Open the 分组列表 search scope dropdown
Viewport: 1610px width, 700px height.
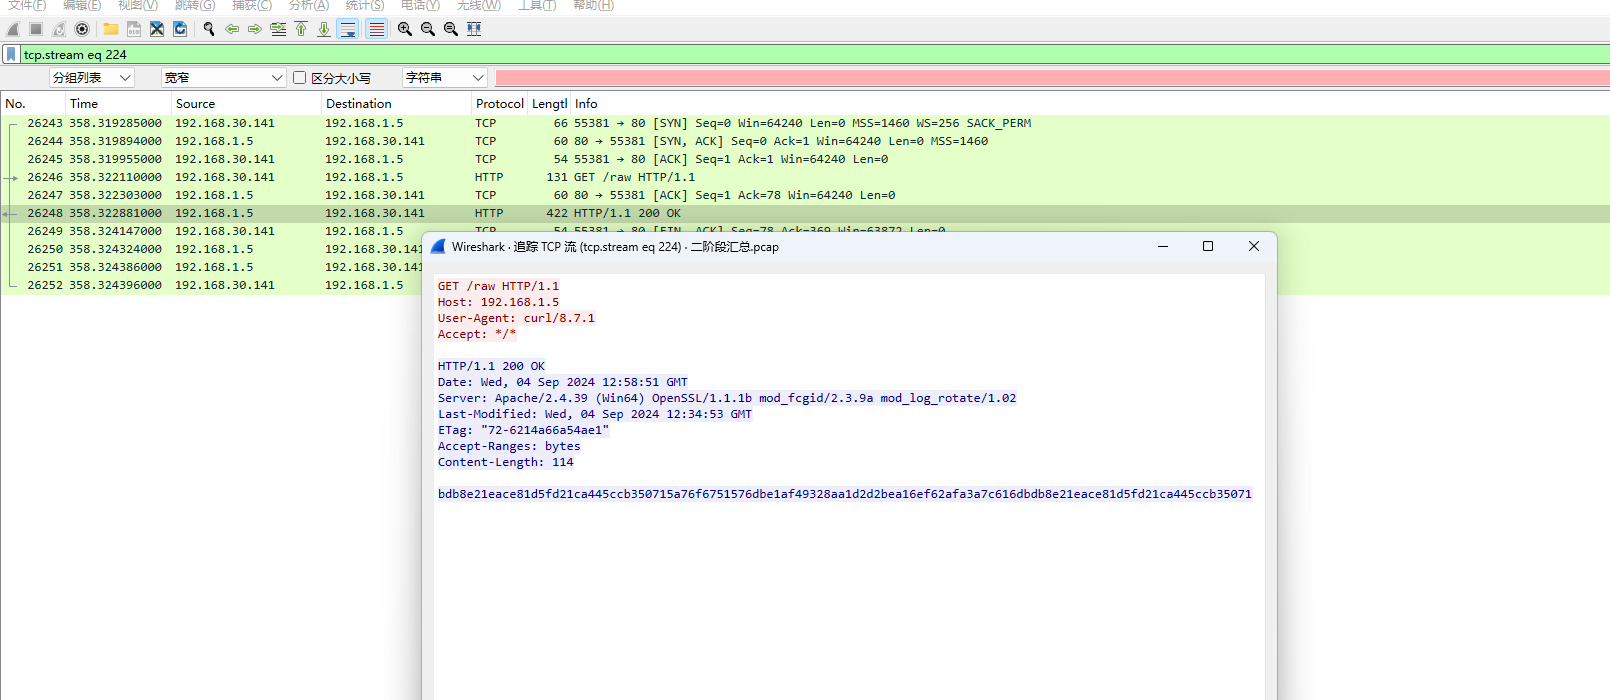click(x=92, y=78)
